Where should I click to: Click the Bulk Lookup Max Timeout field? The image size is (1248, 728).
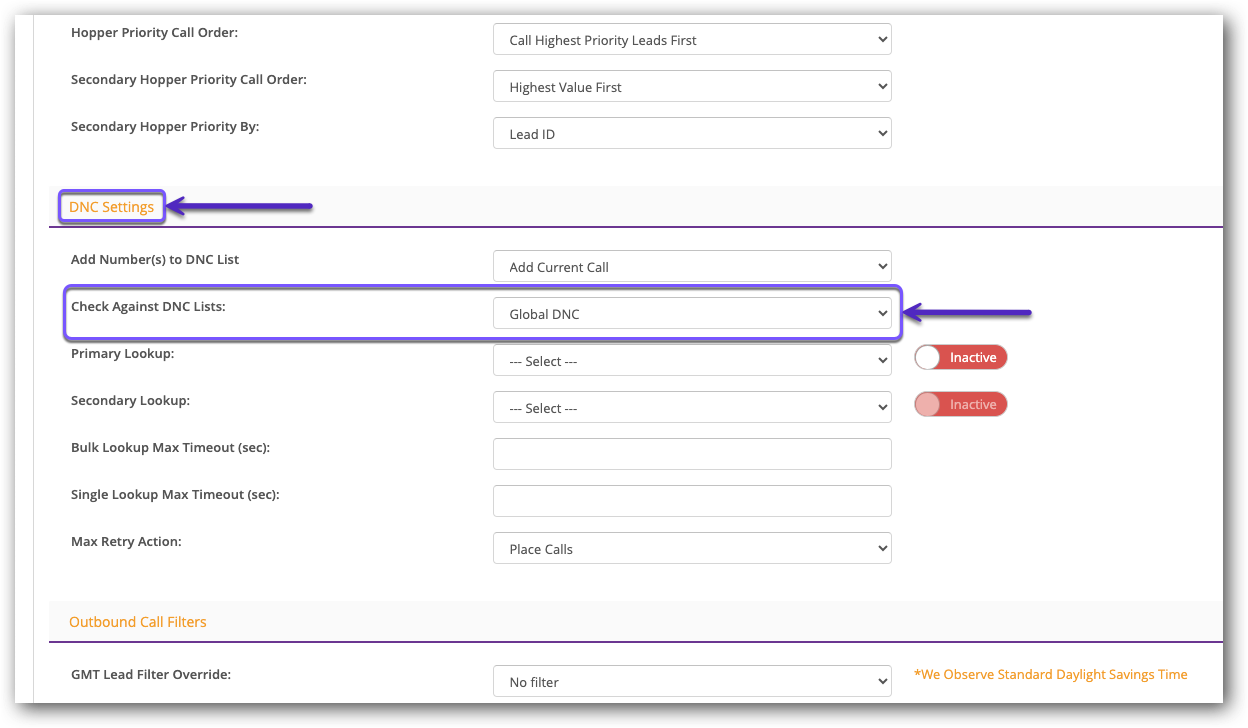tap(691, 454)
